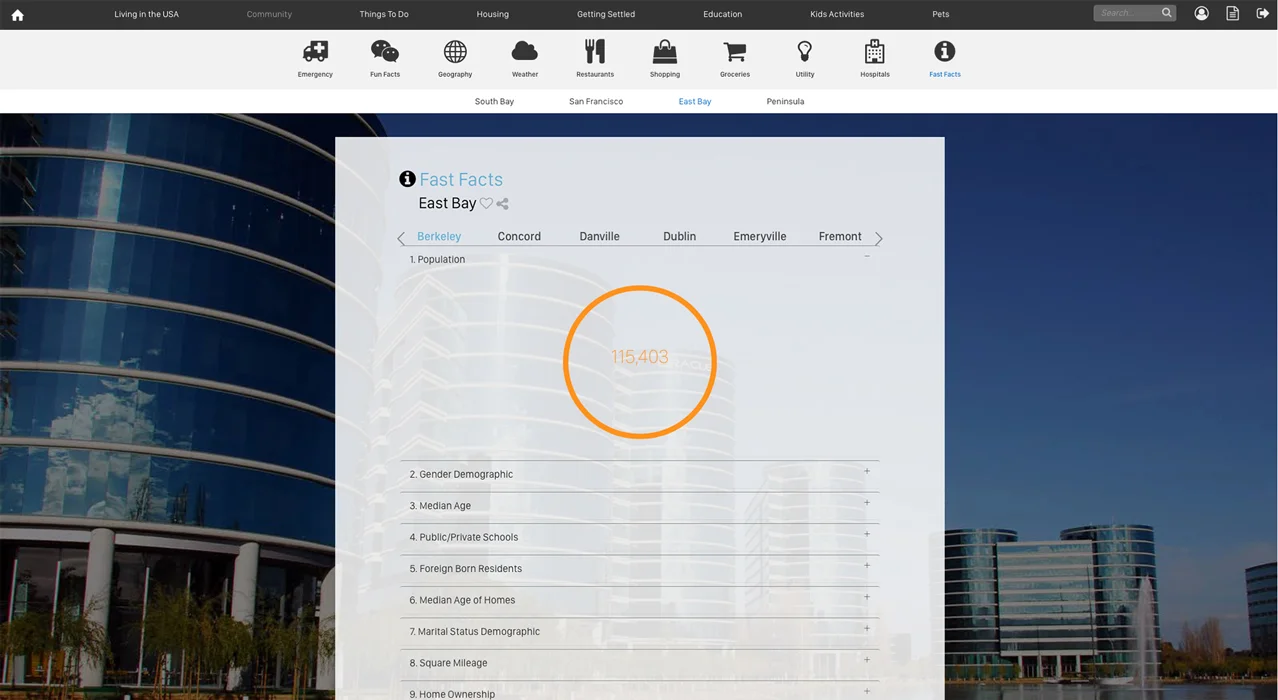Focus the Search input field

pyautogui.click(x=1127, y=13)
